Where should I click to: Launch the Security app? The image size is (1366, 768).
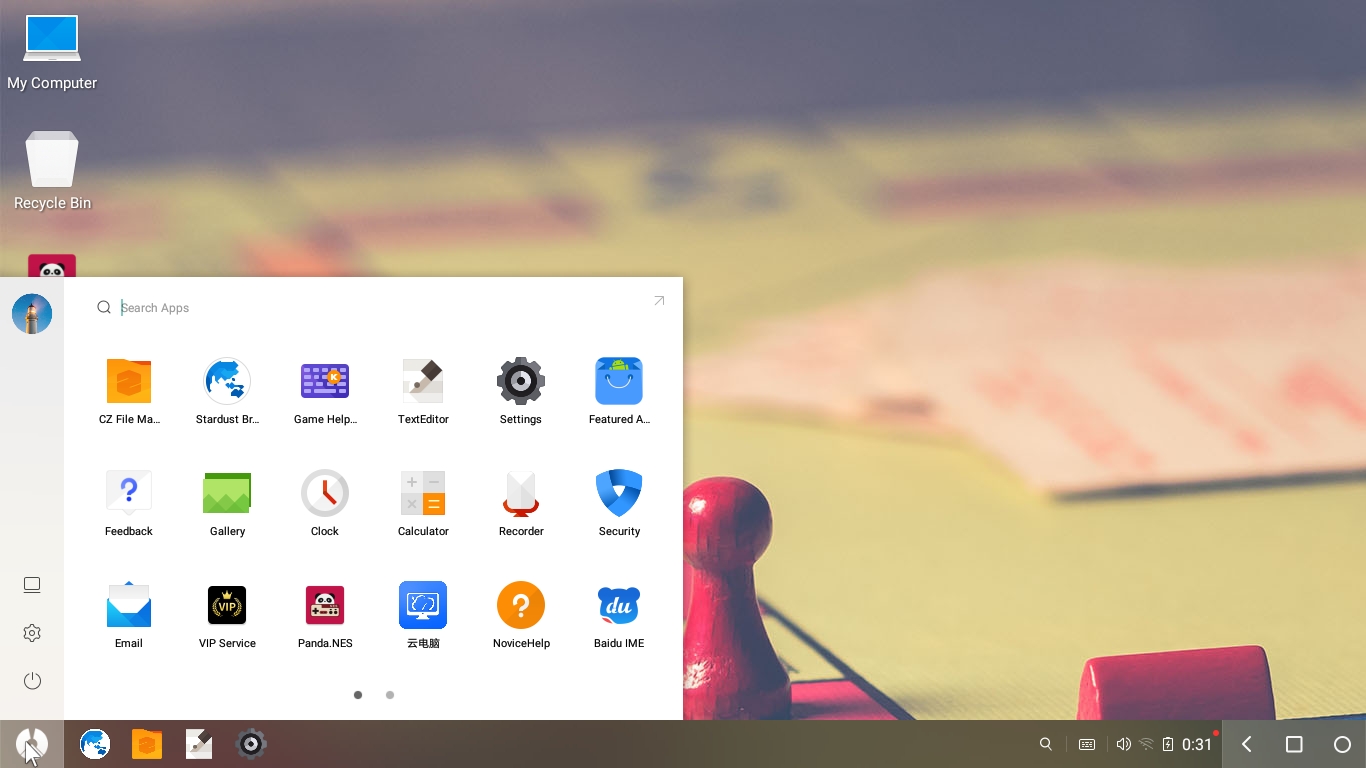(619, 493)
